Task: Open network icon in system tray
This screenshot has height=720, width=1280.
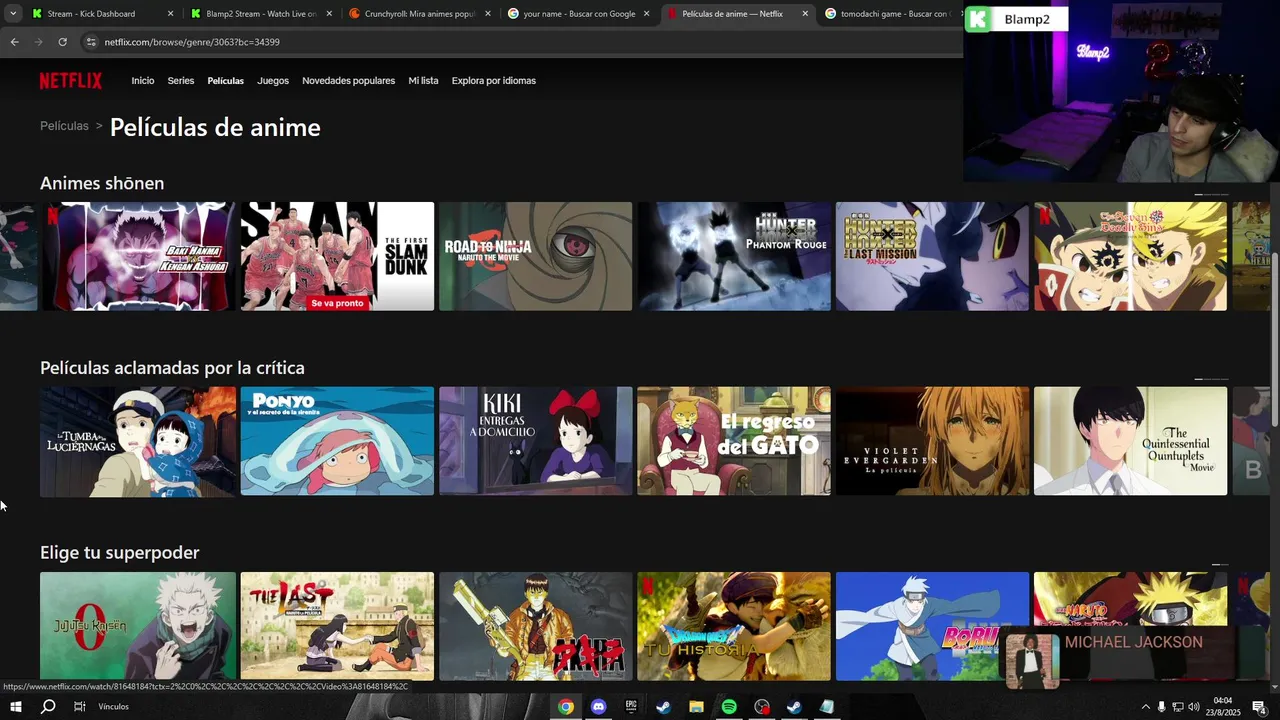Action: pyautogui.click(x=1178, y=707)
